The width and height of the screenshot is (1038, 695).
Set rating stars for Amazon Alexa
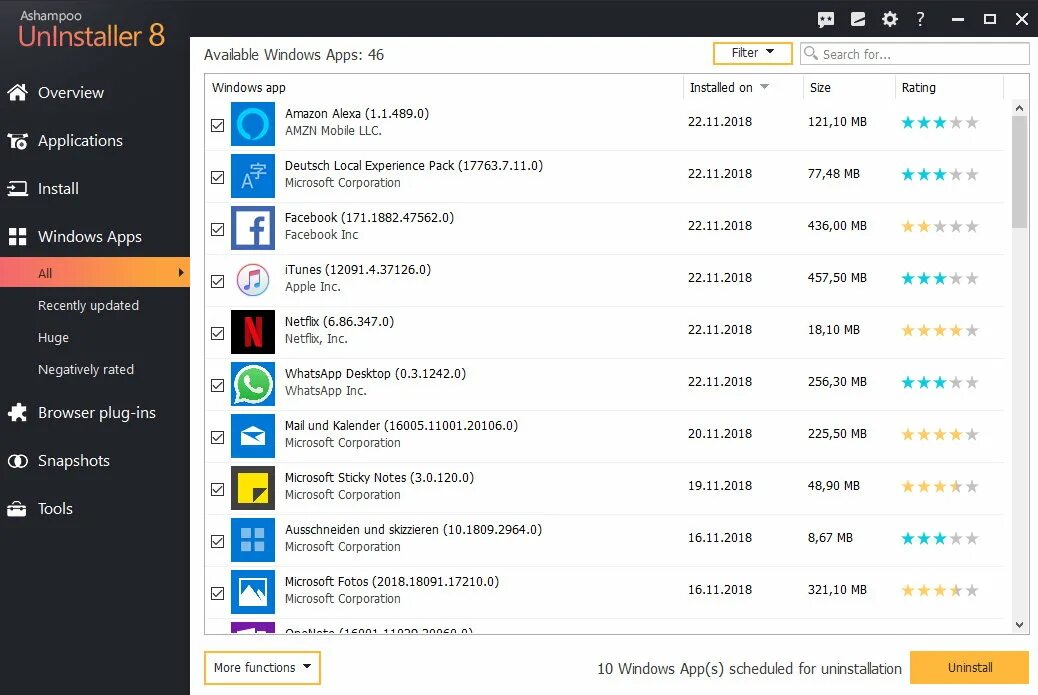click(x=939, y=122)
